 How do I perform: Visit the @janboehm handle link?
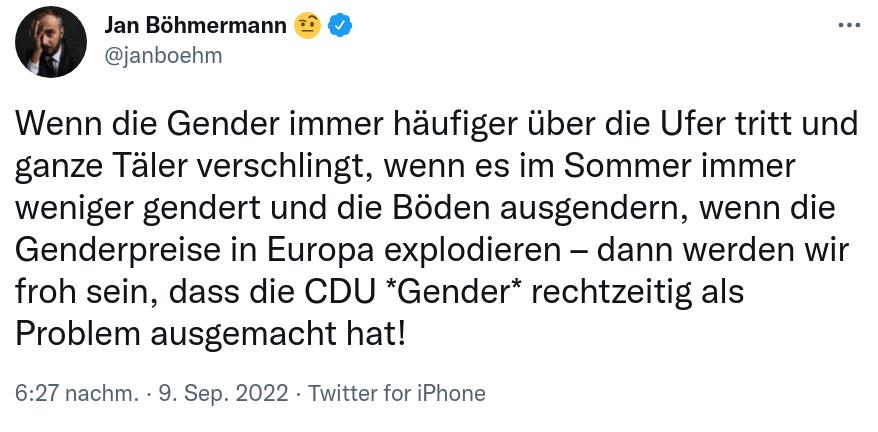pos(163,55)
